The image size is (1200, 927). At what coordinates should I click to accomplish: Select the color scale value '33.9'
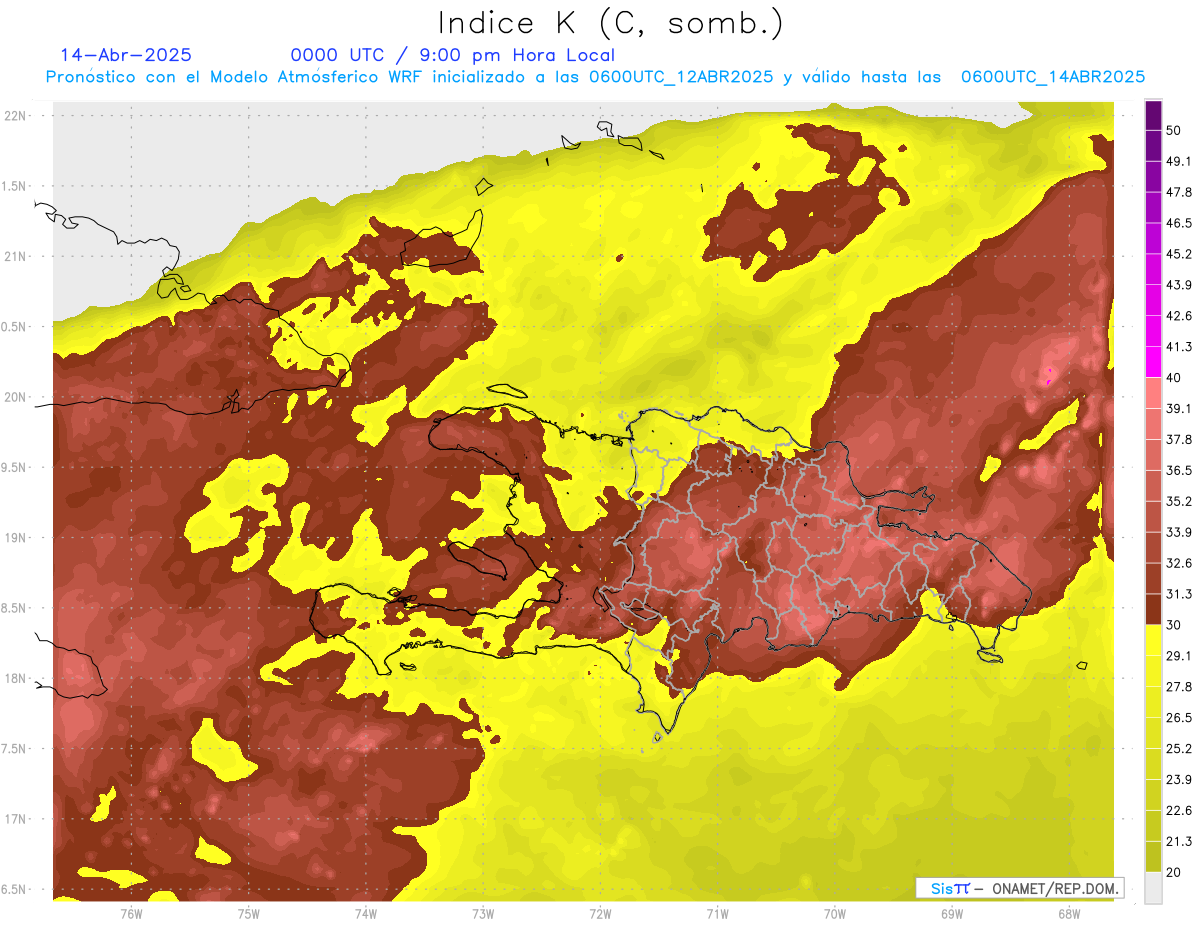tap(1179, 532)
